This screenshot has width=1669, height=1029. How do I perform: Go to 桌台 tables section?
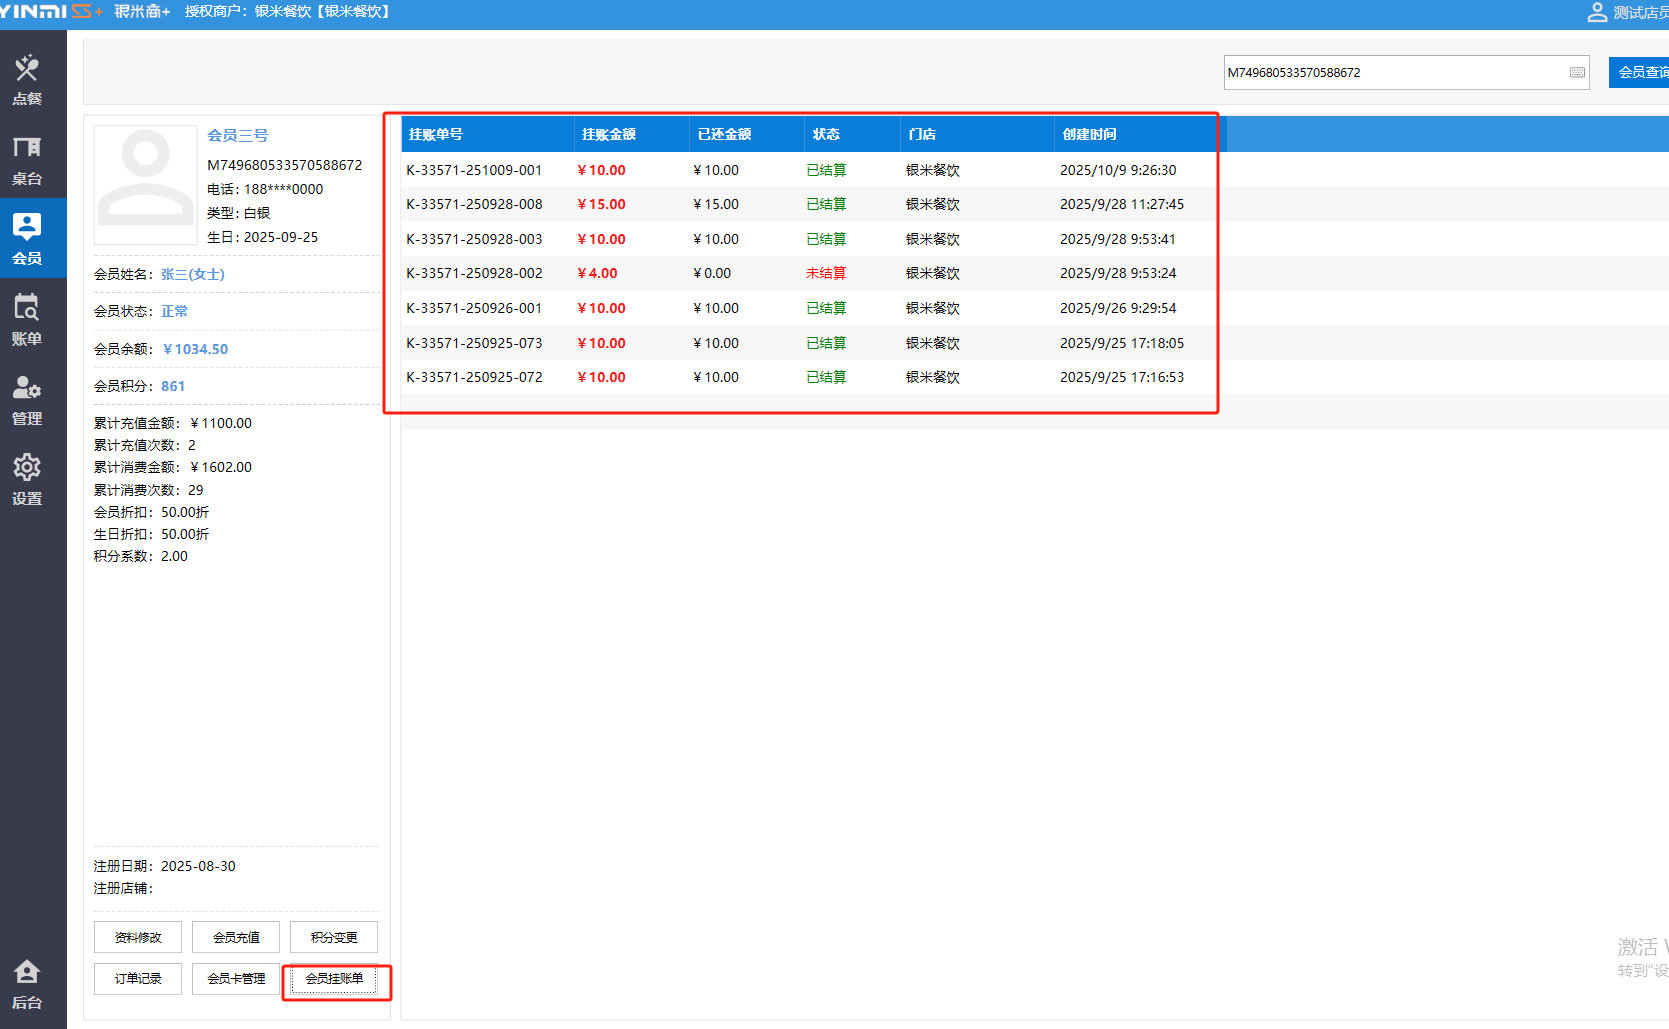[27, 159]
